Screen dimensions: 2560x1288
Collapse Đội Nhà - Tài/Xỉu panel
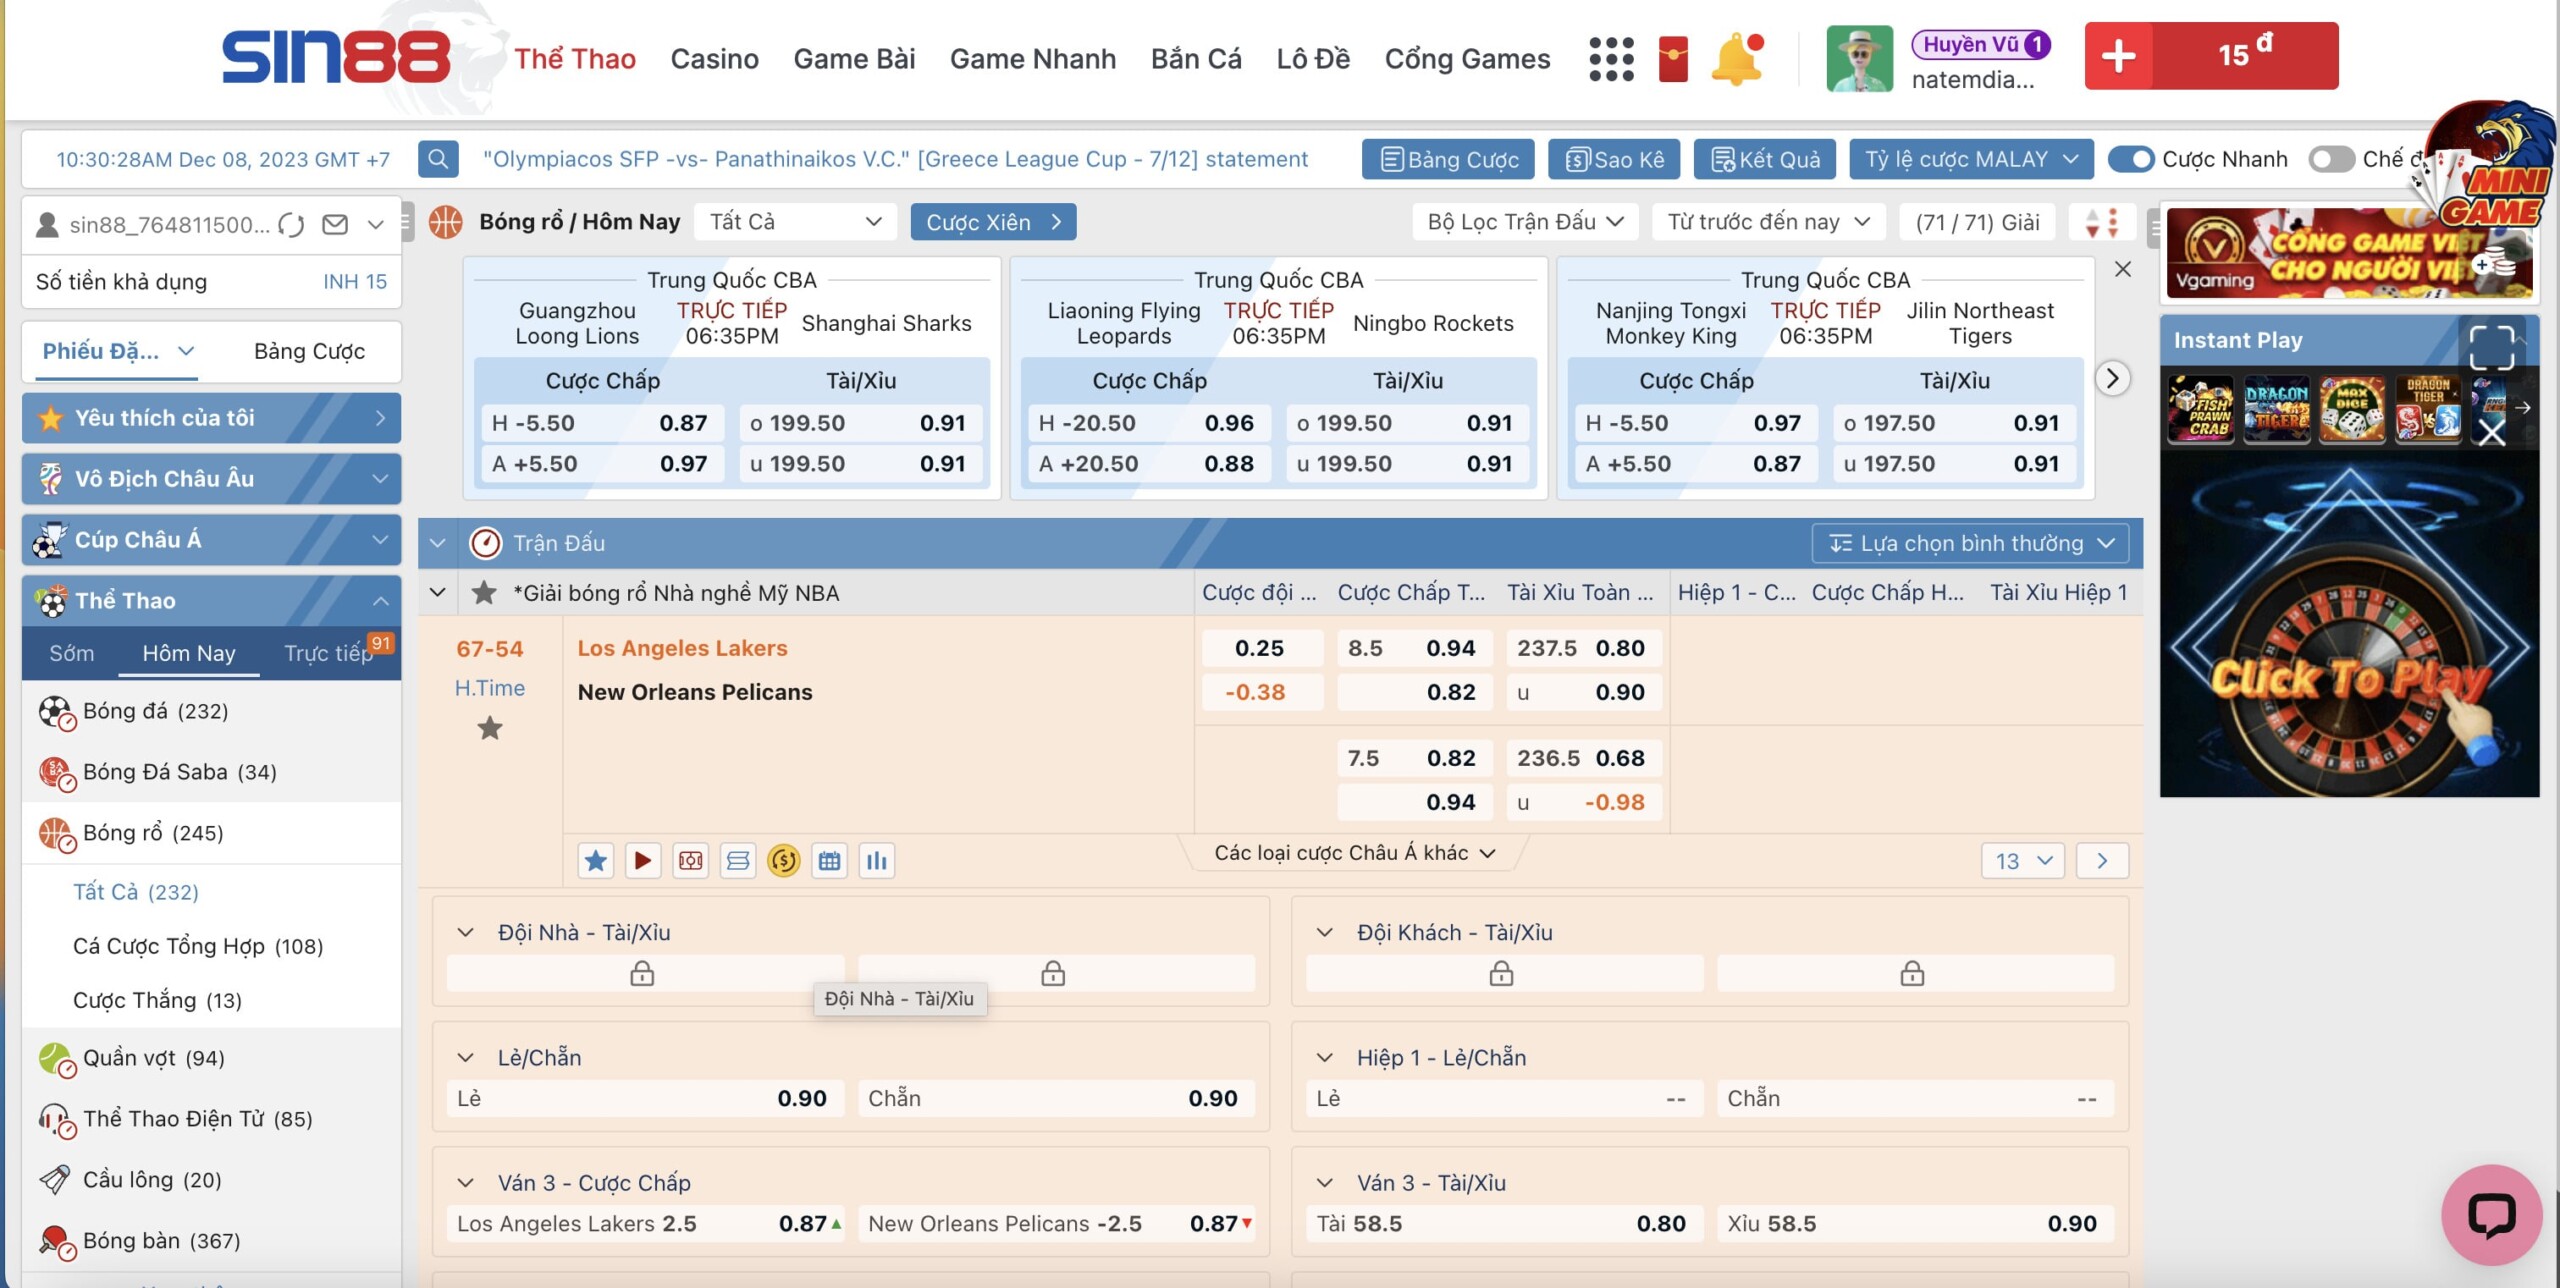point(465,933)
